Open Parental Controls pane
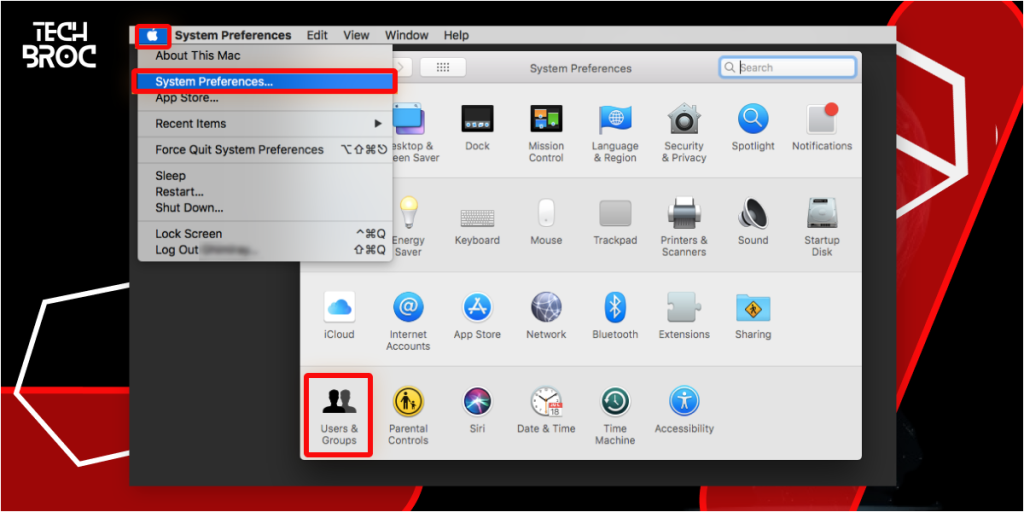 coord(408,415)
